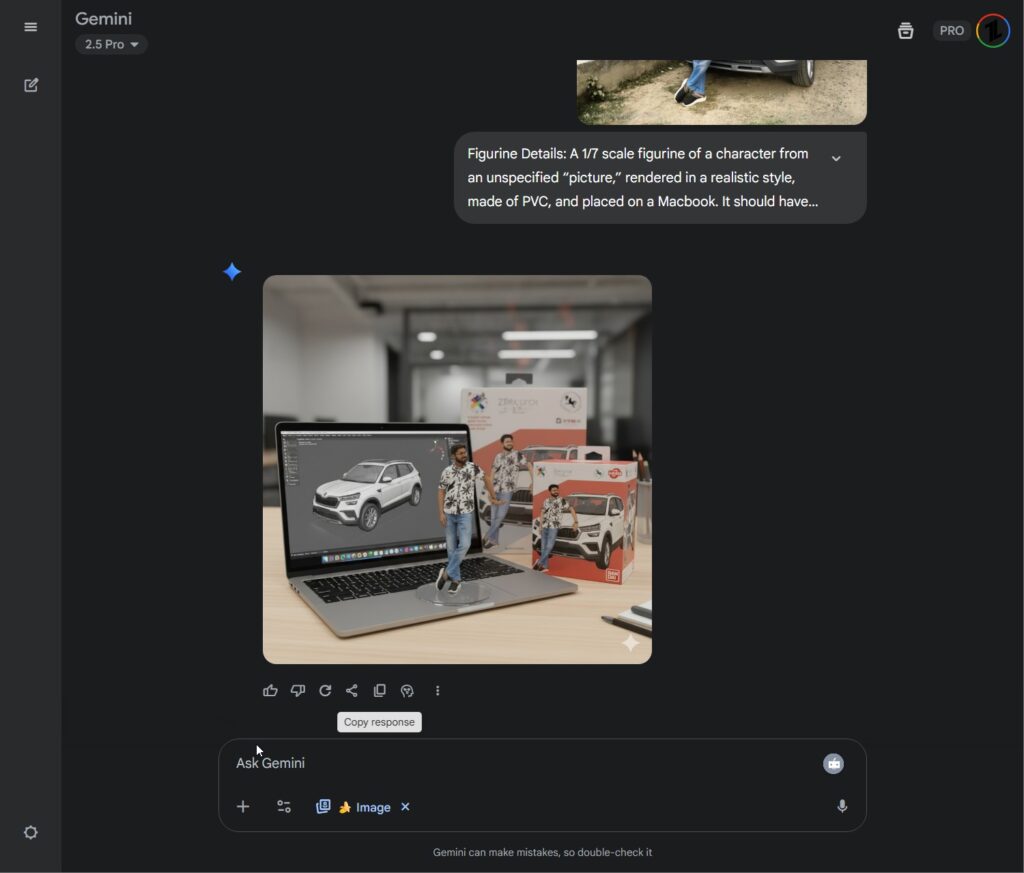This screenshot has width=1024, height=873.
Task: Open the more options three-dot menu
Action: (x=437, y=690)
